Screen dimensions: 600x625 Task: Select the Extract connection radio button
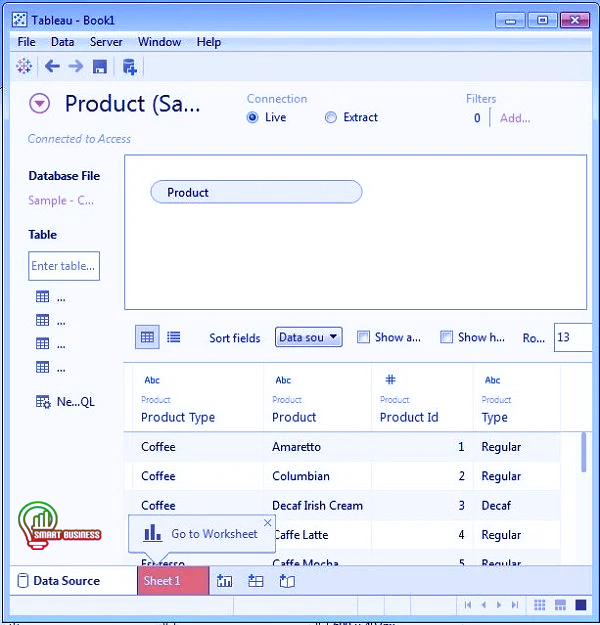[330, 118]
